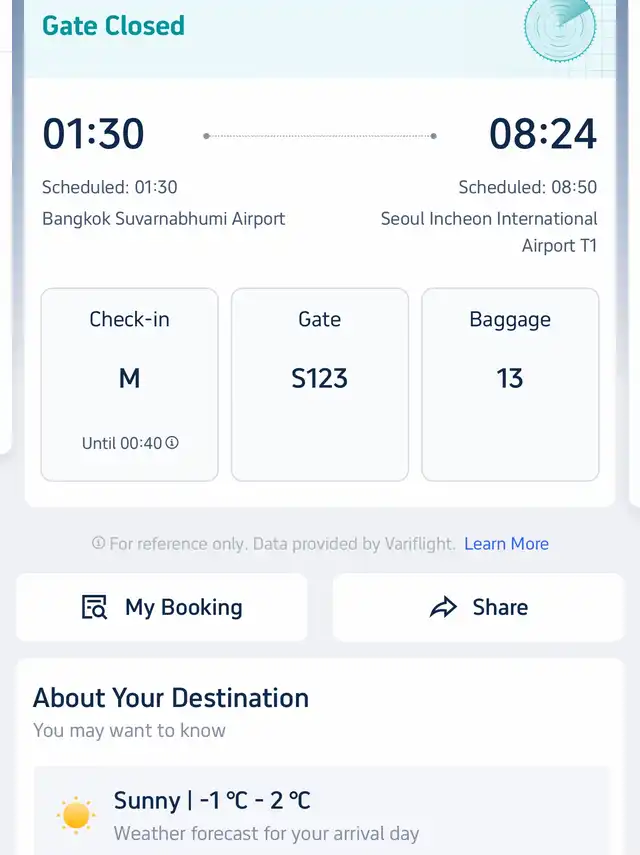Tap the info icon before For reference only
Screen dimensions: 640x855
pyautogui.click(x=98, y=544)
